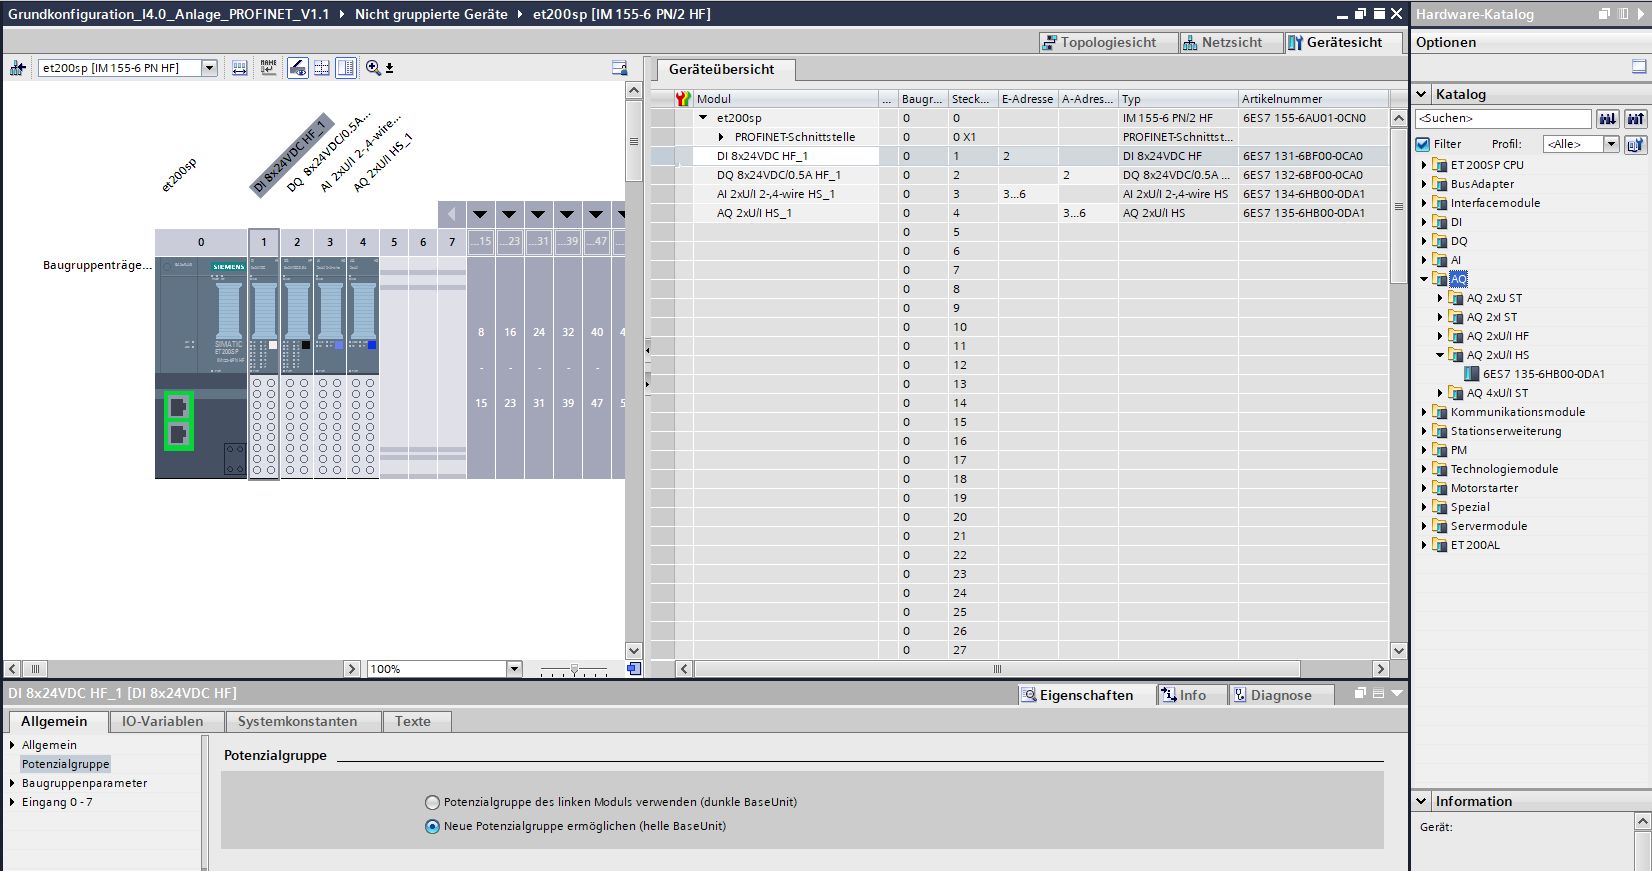Select Baugruppenparameter in the properties navigation
This screenshot has height=871, width=1652.
84,783
